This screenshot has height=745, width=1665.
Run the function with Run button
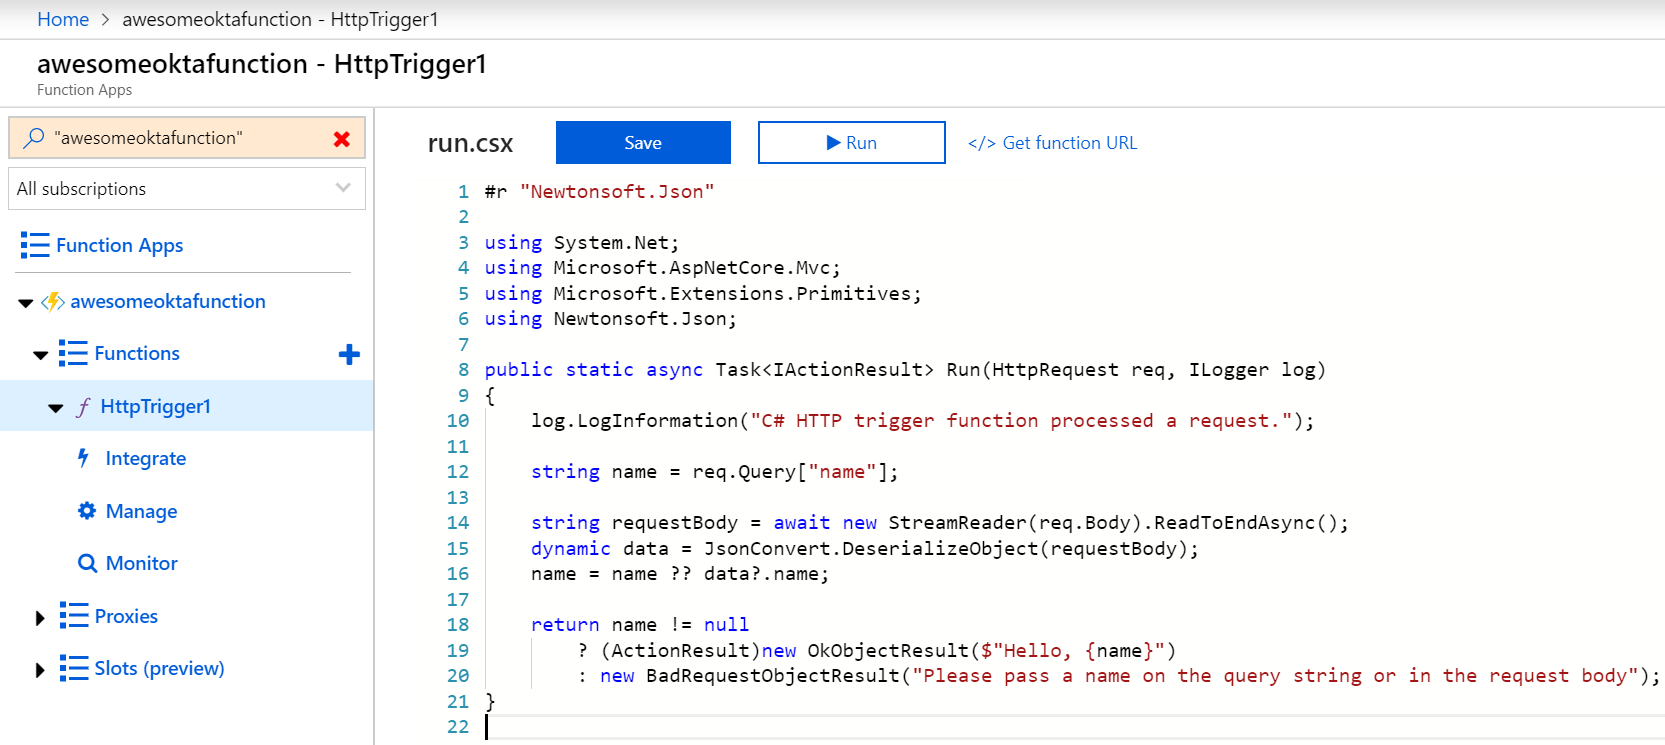[x=851, y=143]
